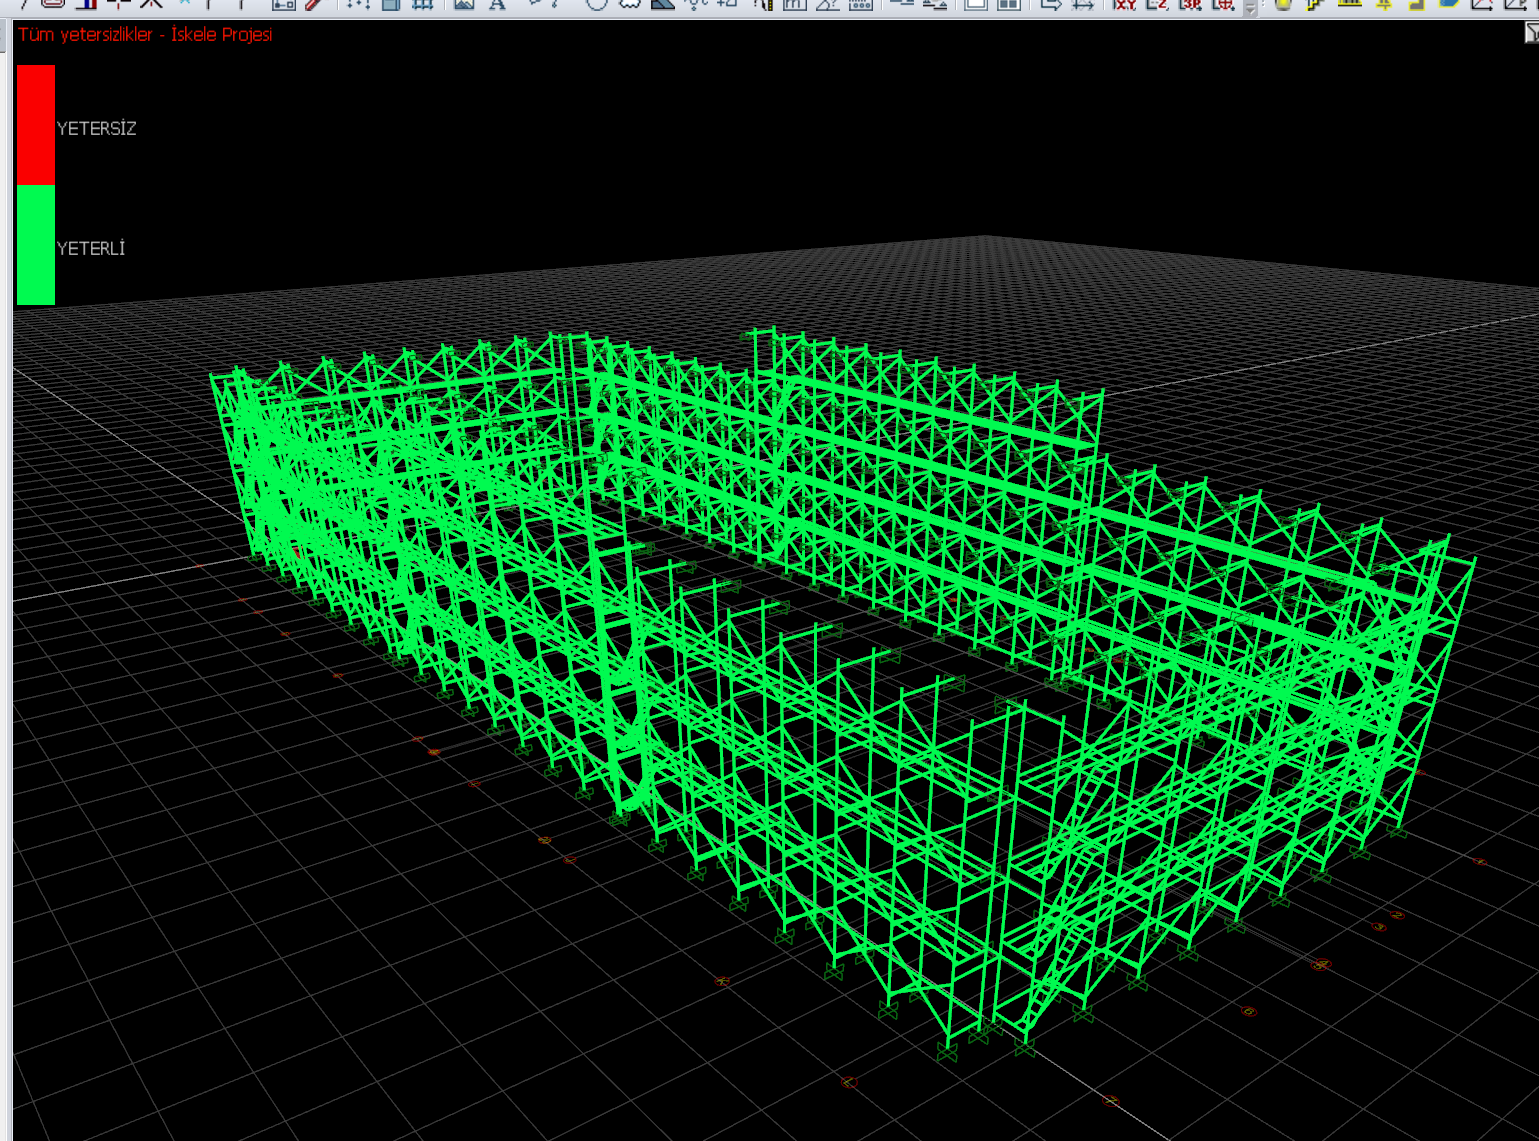Toggle the grid display icon
Viewport: 1539px width, 1141px height.
pos(423,4)
